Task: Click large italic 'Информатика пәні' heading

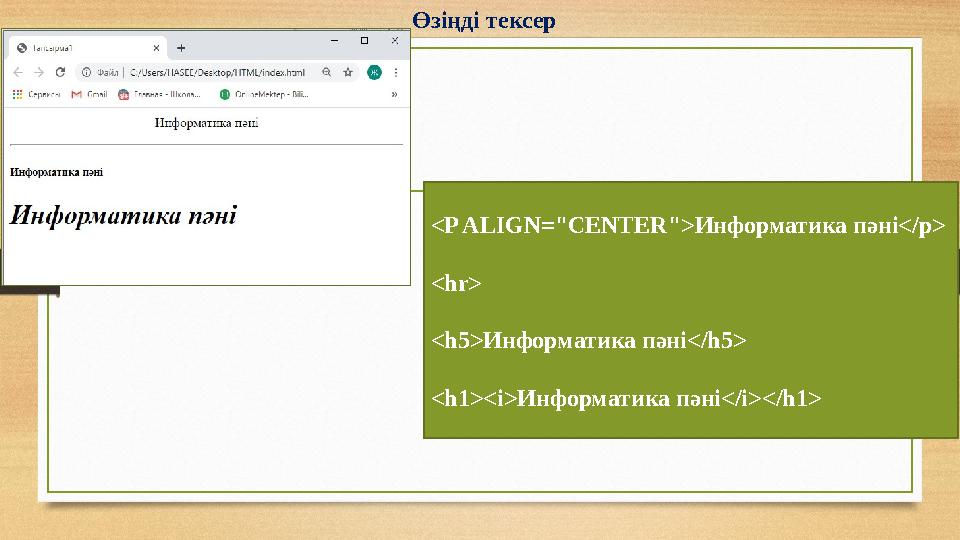Action: [122, 215]
